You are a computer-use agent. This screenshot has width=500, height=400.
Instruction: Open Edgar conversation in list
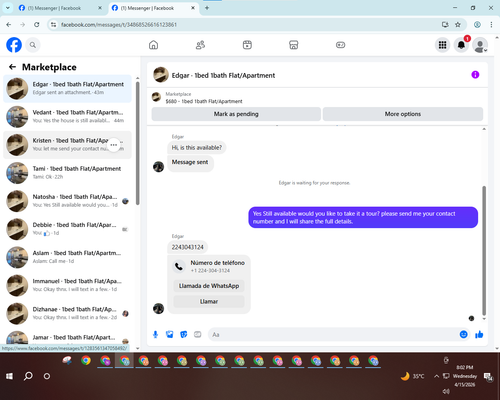[67, 89]
